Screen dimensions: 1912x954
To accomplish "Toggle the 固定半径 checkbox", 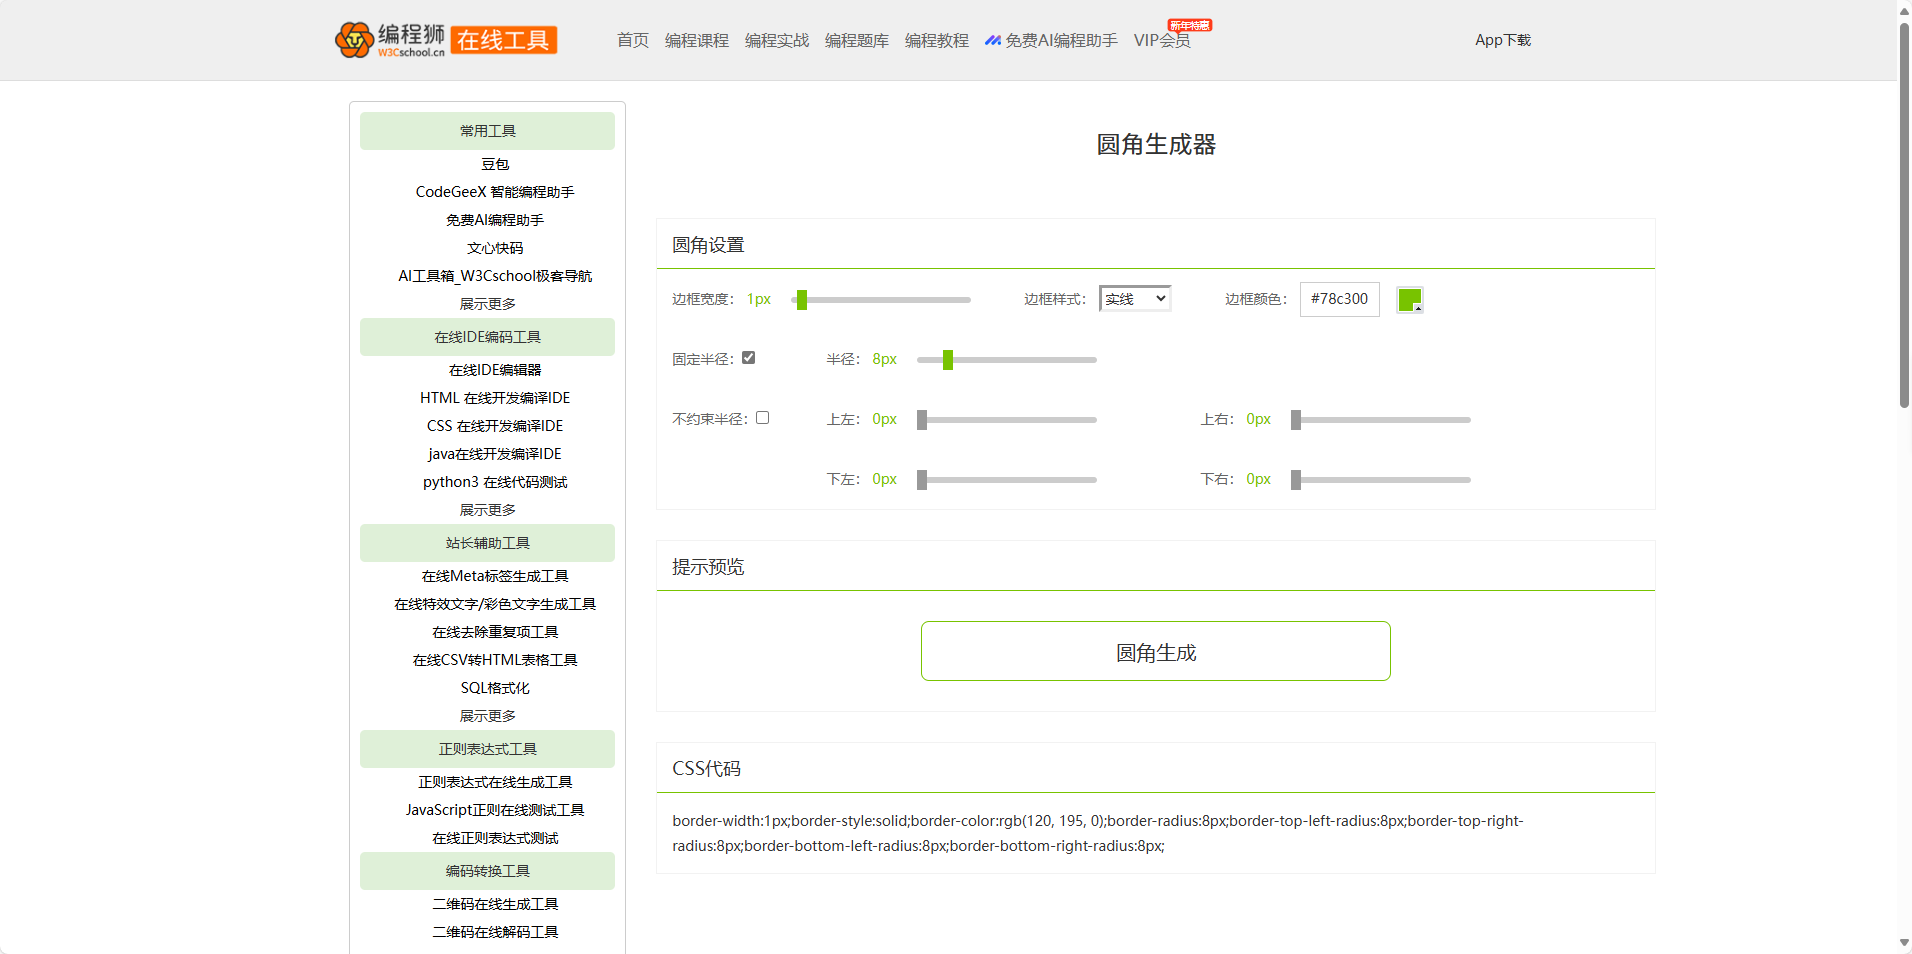I will [x=749, y=358].
